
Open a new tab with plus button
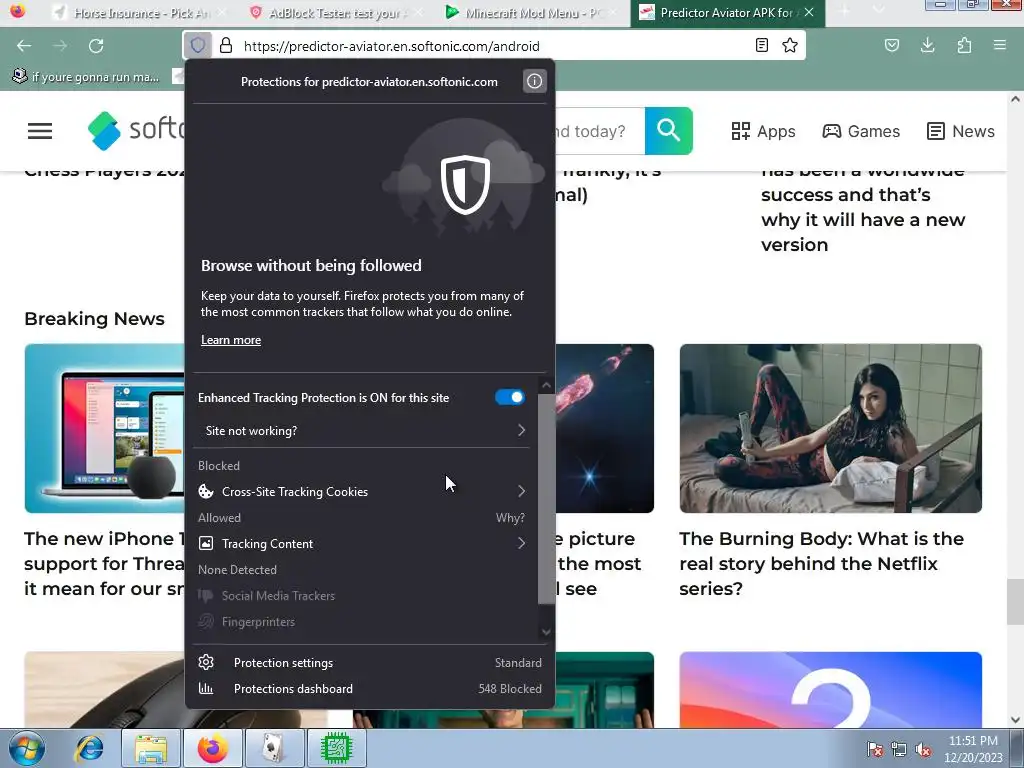(x=845, y=11)
